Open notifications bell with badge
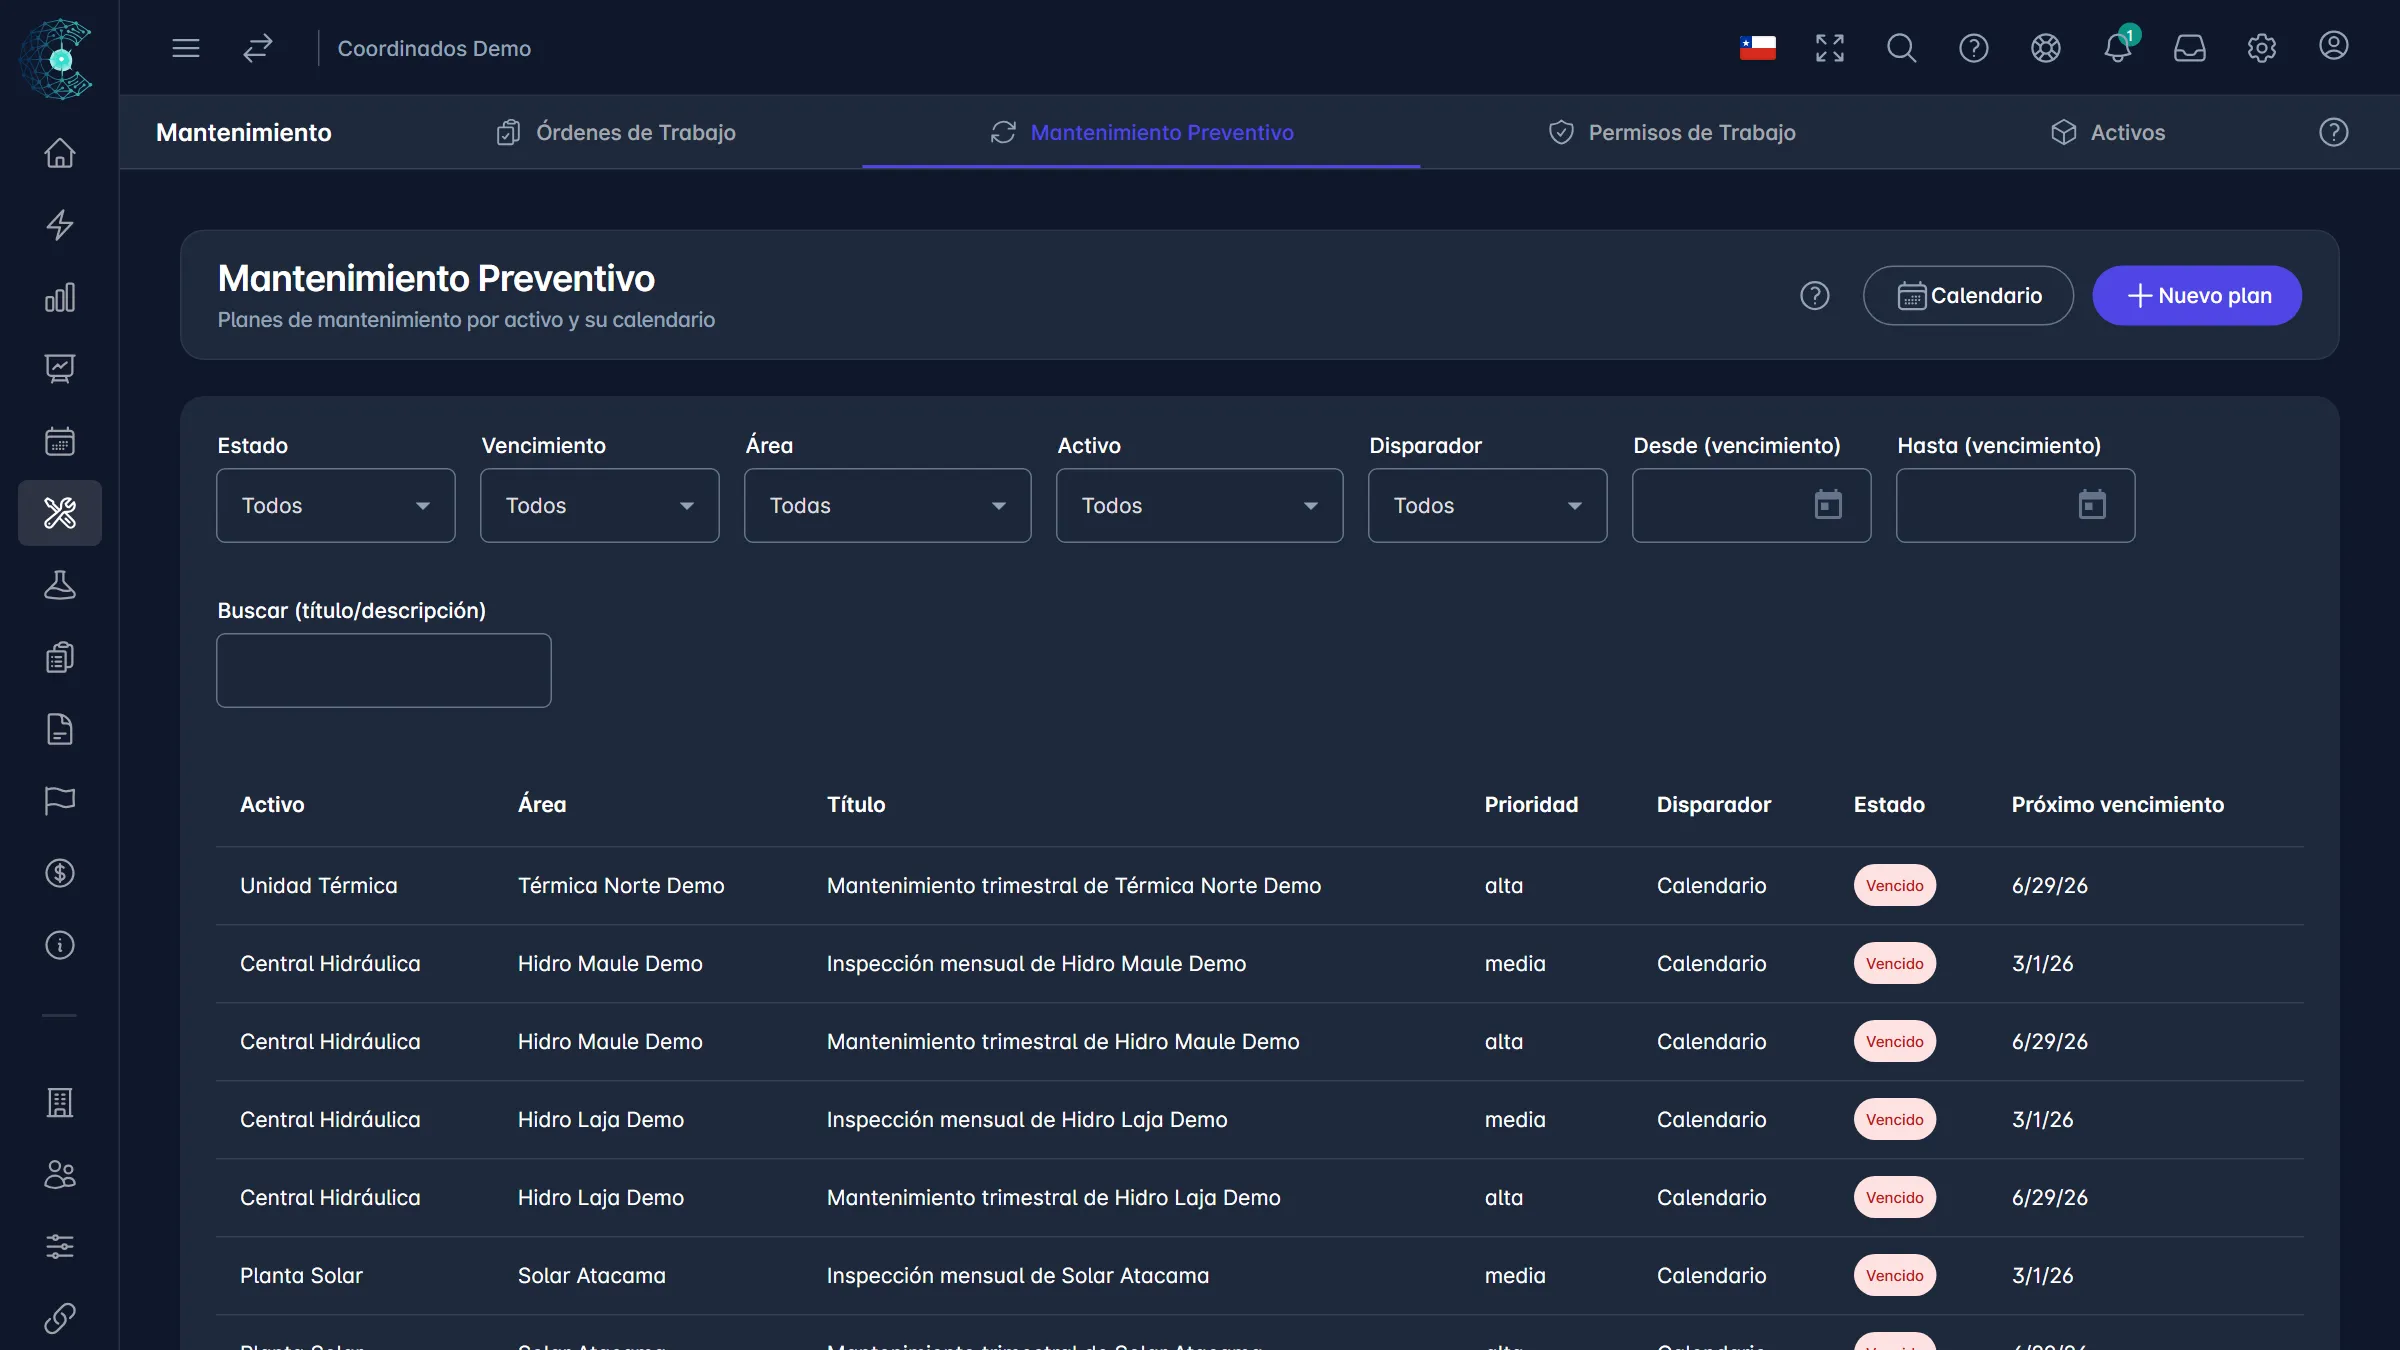The width and height of the screenshot is (2400, 1350). [2117, 48]
